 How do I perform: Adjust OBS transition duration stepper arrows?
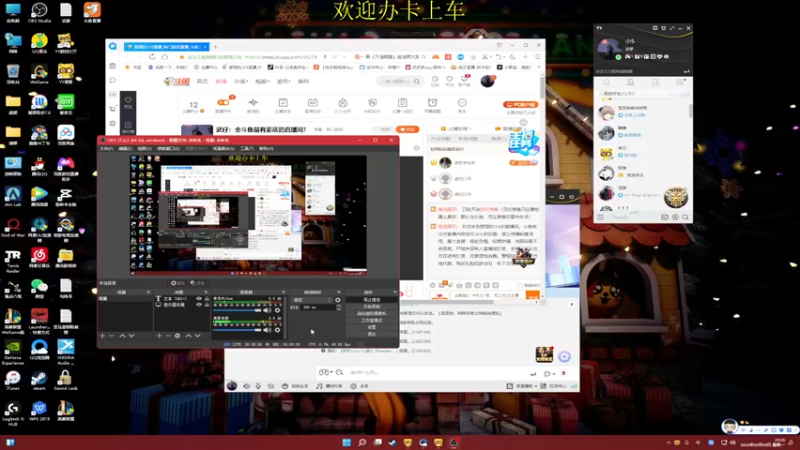click(x=338, y=307)
